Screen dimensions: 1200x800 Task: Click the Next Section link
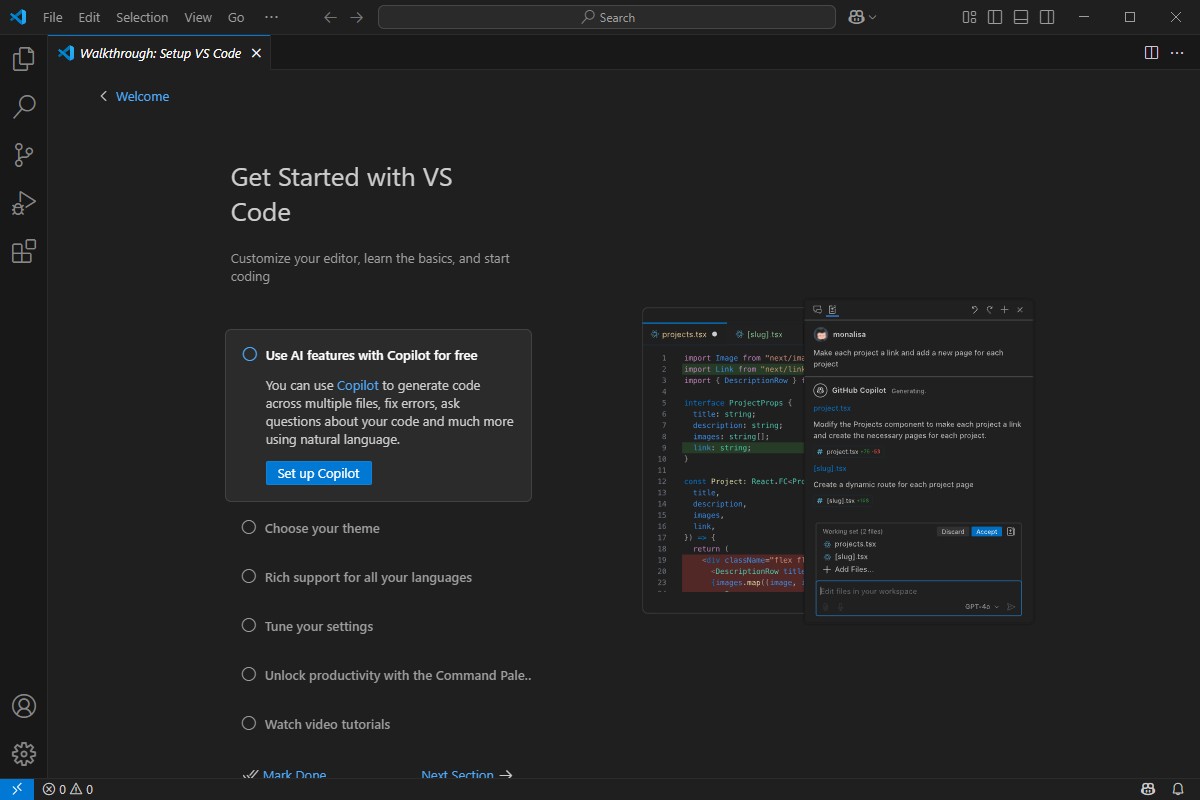tap(457, 774)
